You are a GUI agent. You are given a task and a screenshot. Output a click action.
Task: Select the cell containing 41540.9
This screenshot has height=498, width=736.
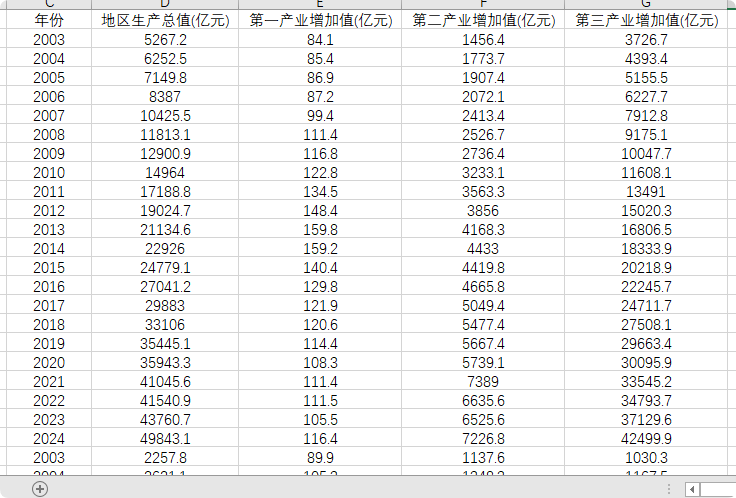[165, 401]
